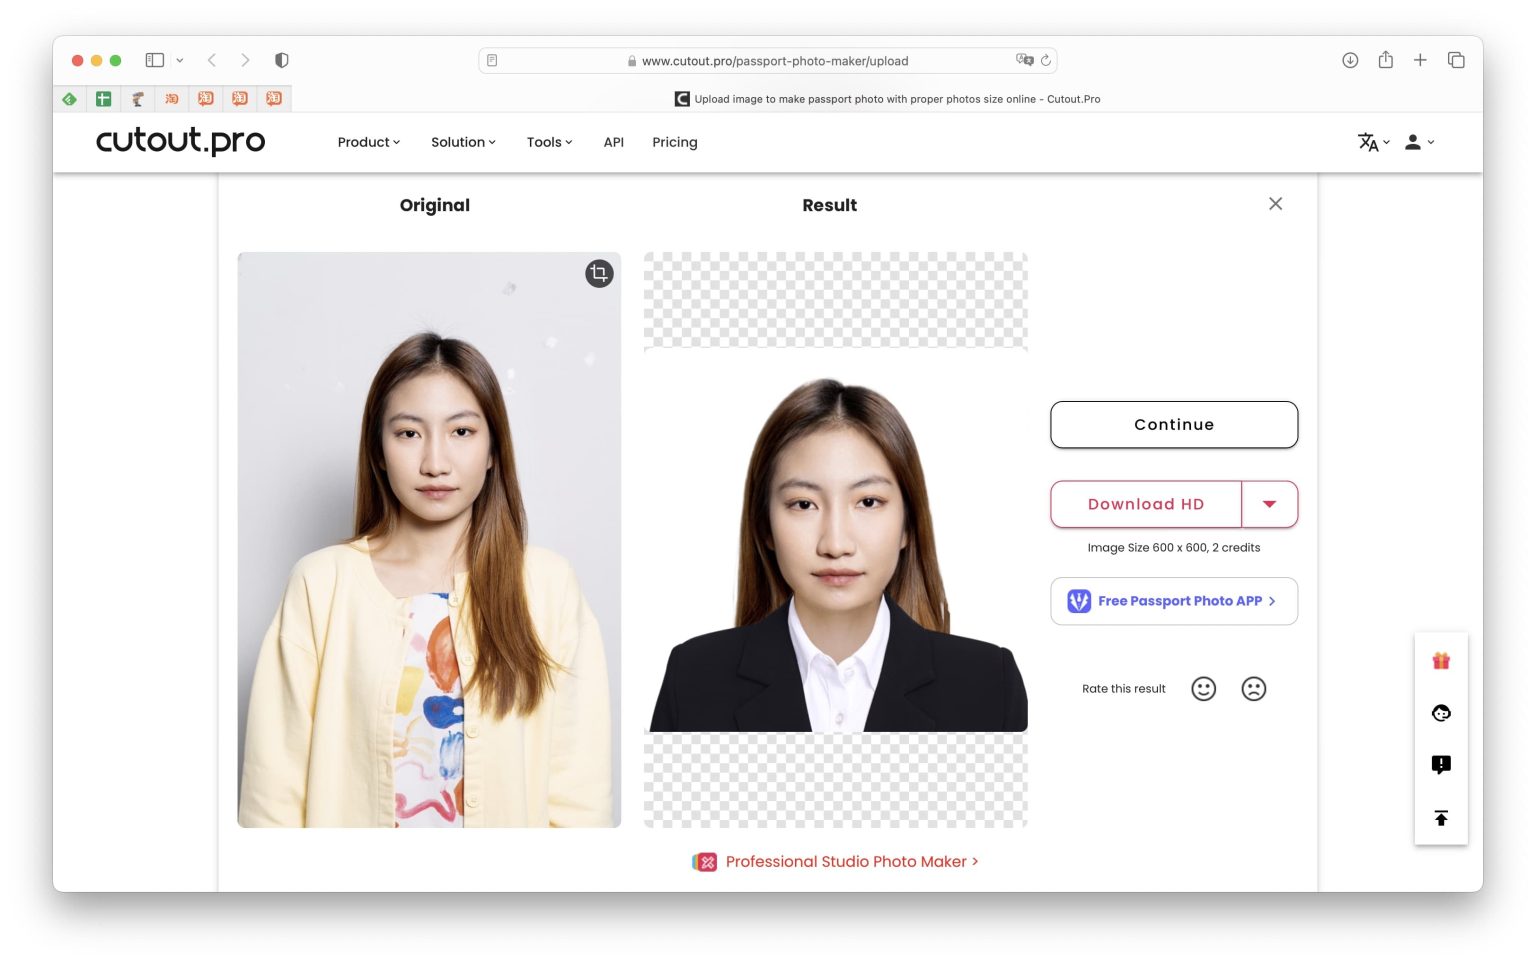The image size is (1536, 962).
Task: Open the gift rewards icon in floating sidebar
Action: pos(1440,660)
